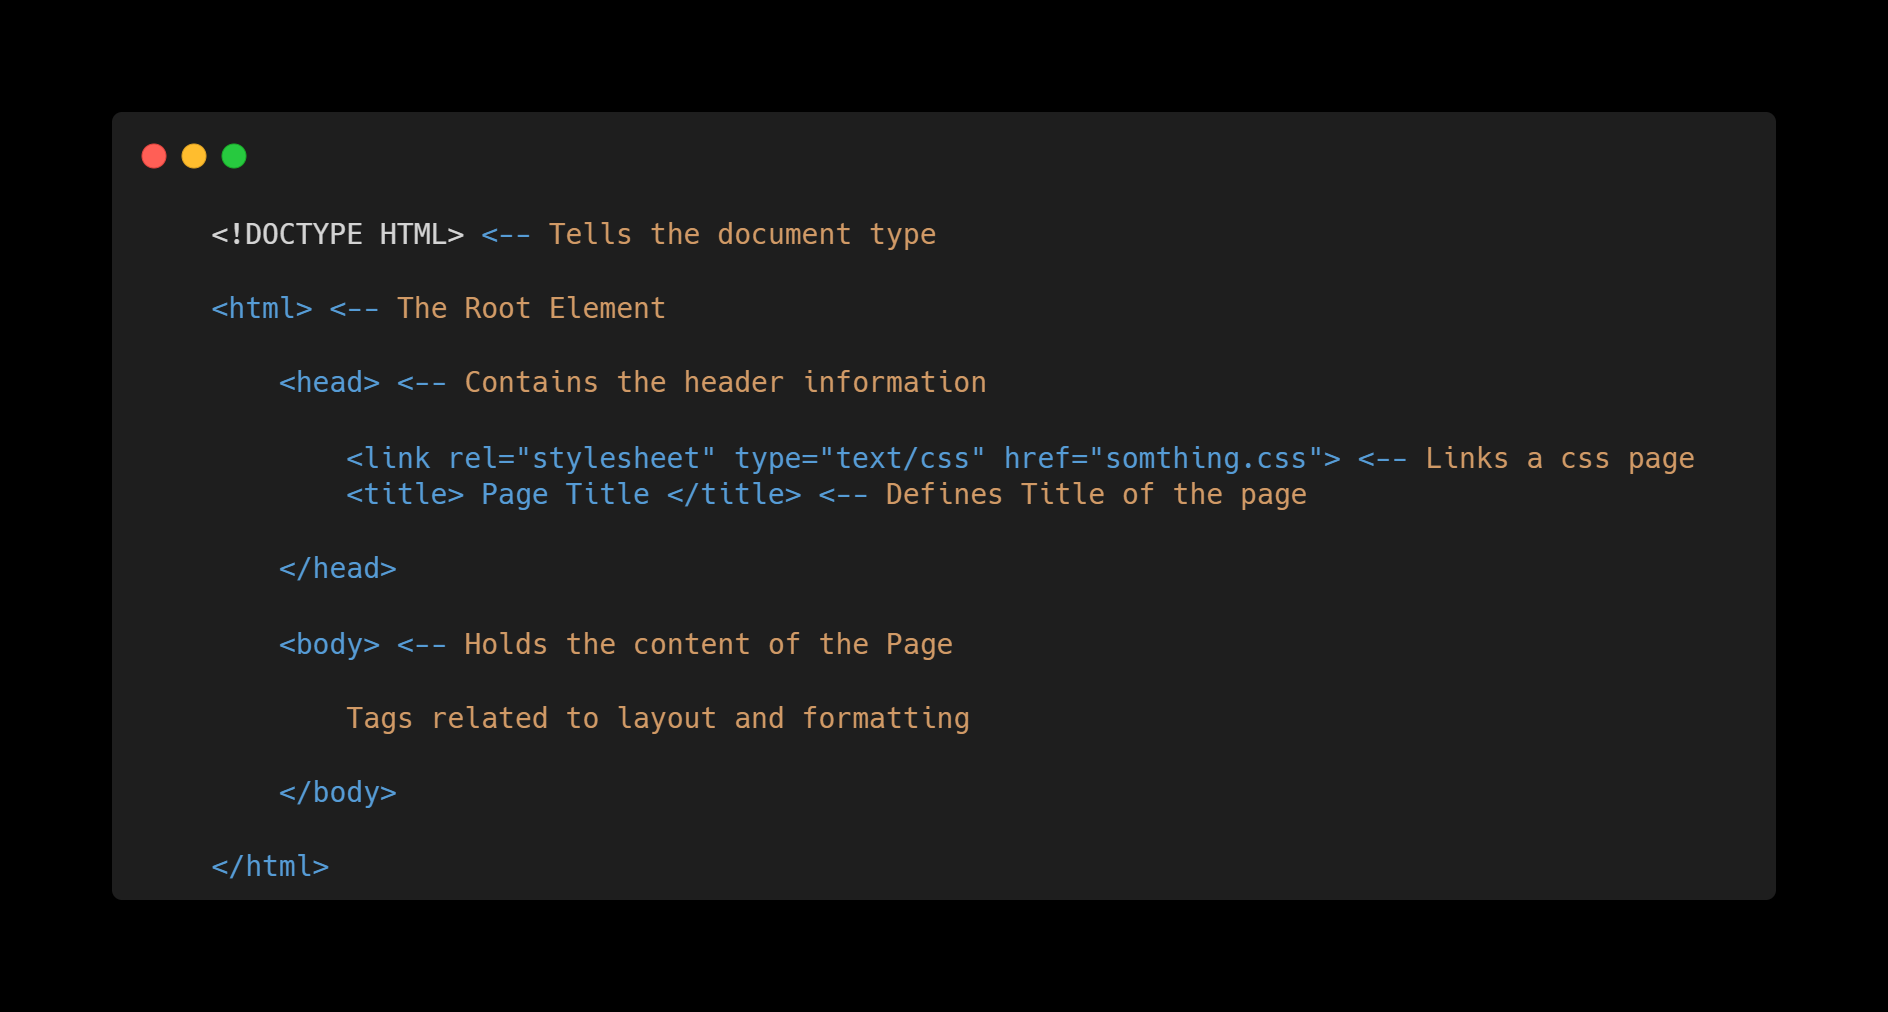Click the closing </head> tag
The width and height of the screenshot is (1888, 1012).
[x=338, y=568]
